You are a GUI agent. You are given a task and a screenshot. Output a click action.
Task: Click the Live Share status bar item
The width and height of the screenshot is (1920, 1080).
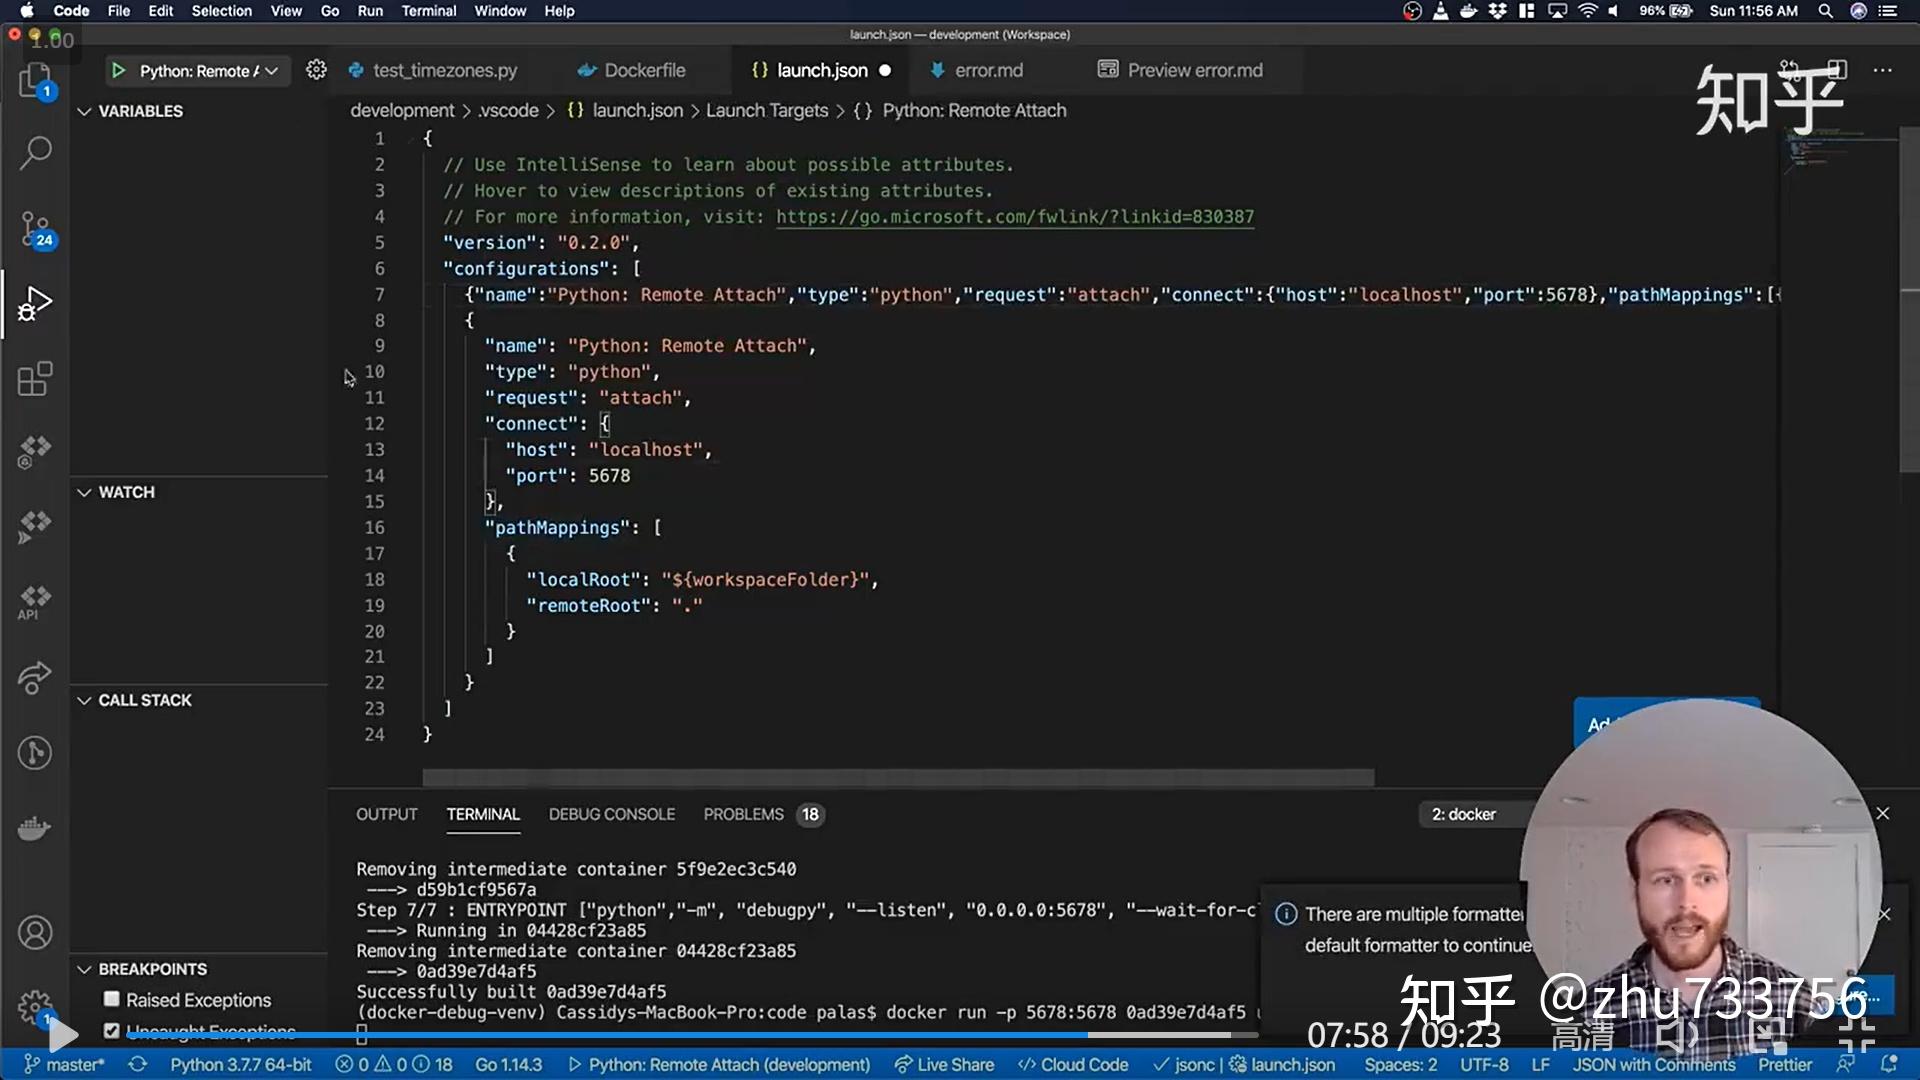tap(944, 1065)
